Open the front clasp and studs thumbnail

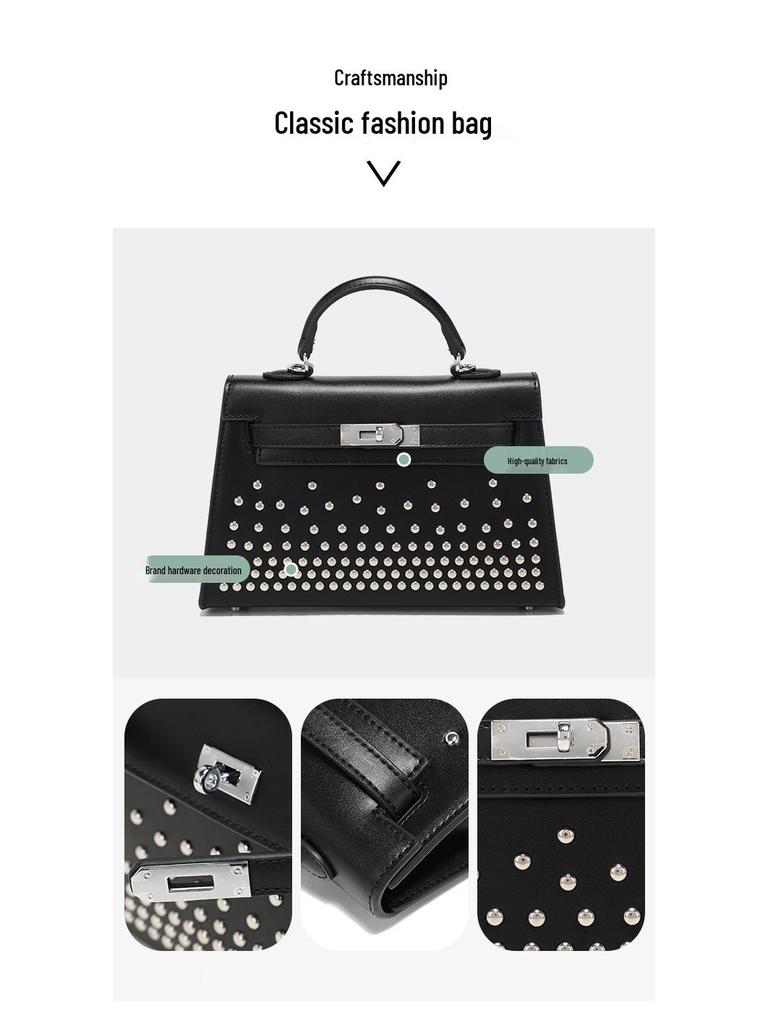coord(561,824)
